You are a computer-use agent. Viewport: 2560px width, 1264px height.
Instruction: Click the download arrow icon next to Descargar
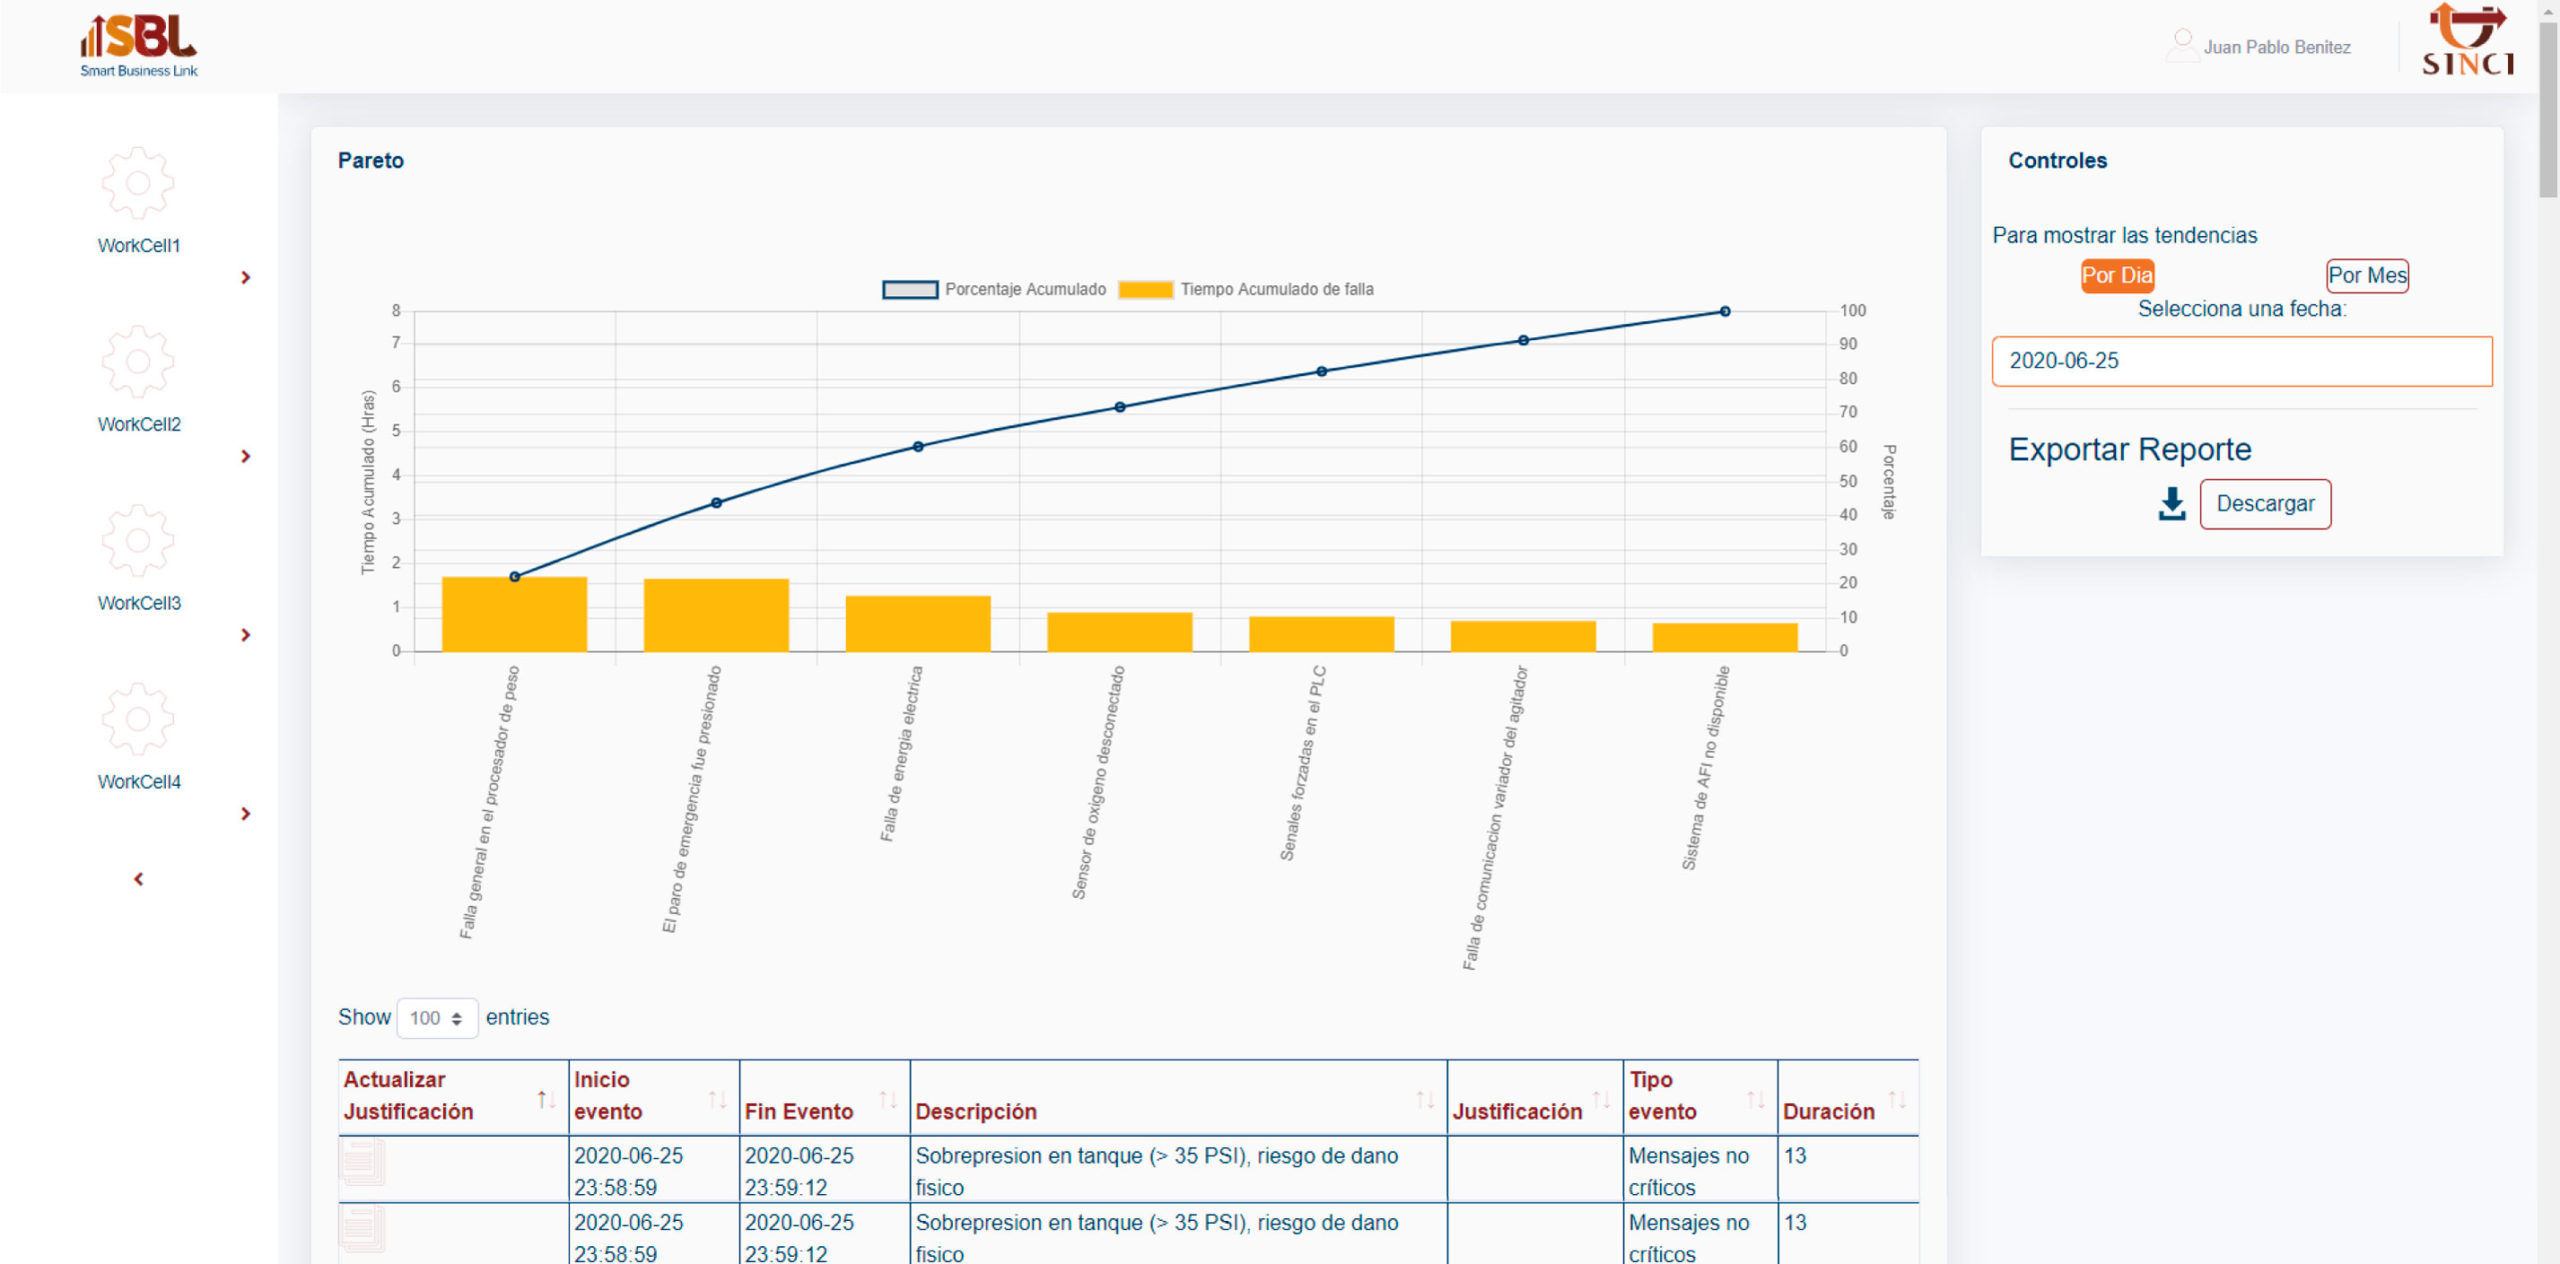(x=2172, y=504)
